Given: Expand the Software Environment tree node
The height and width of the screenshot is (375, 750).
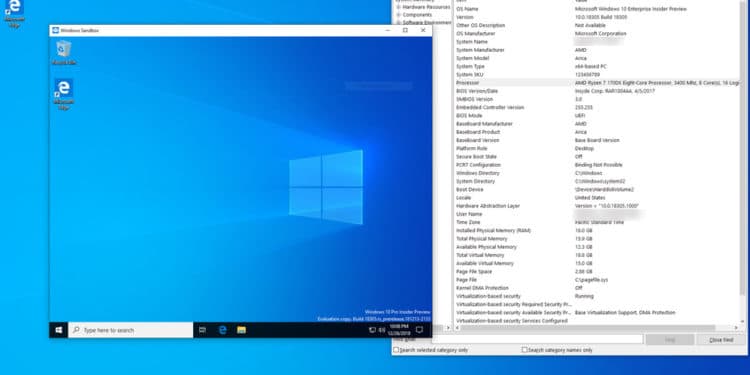Looking at the screenshot, I should [398, 22].
